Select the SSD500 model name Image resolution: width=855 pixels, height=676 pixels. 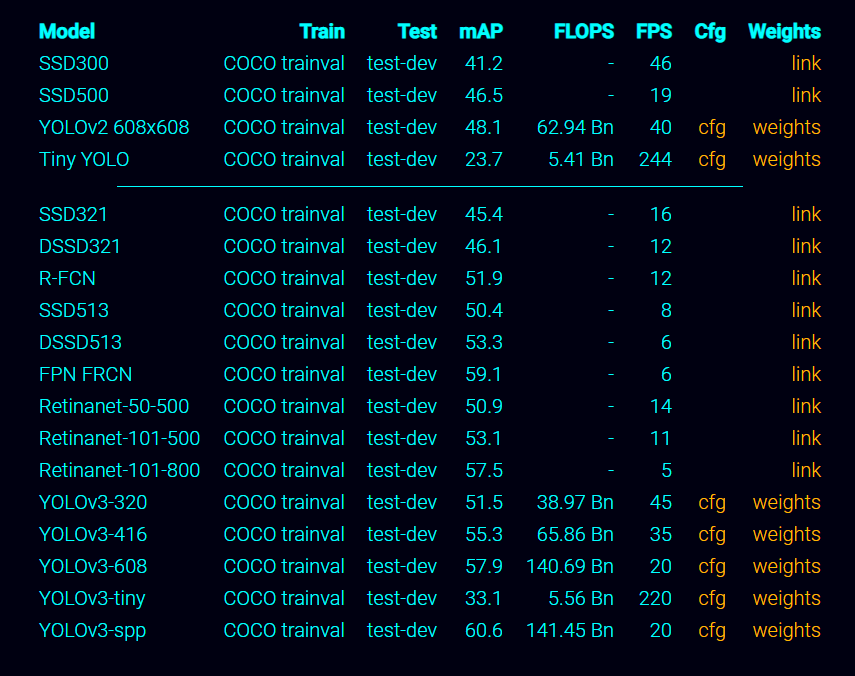74,95
